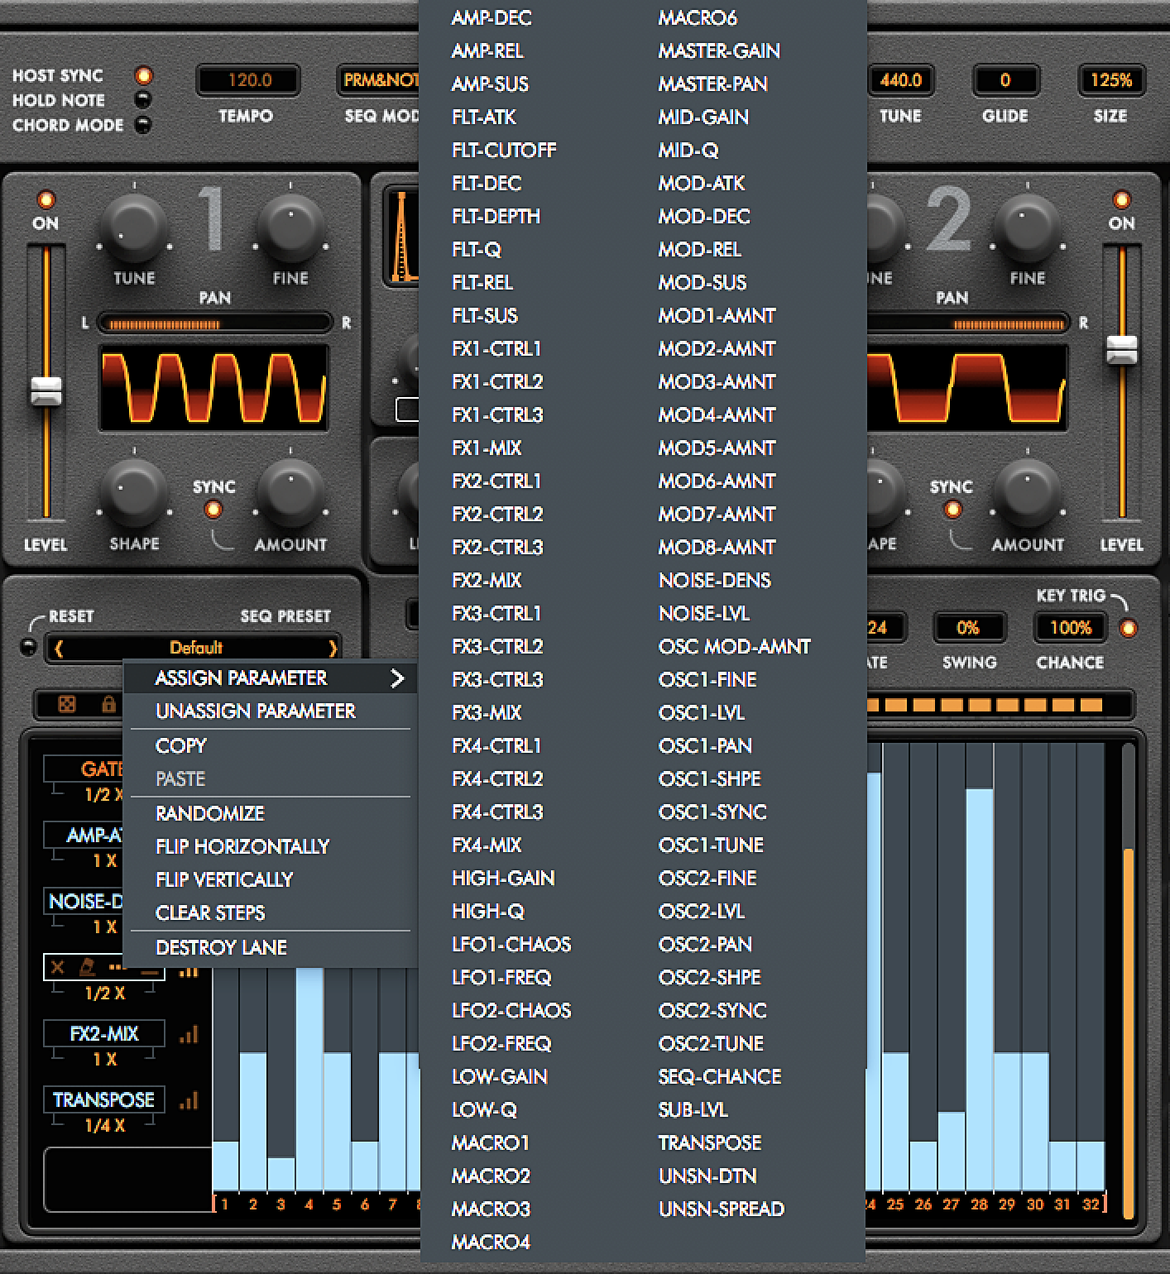This screenshot has height=1274, width=1170.
Task: Click the step-bars icon beside FX2-MIX lane
Action: [x=189, y=1034]
